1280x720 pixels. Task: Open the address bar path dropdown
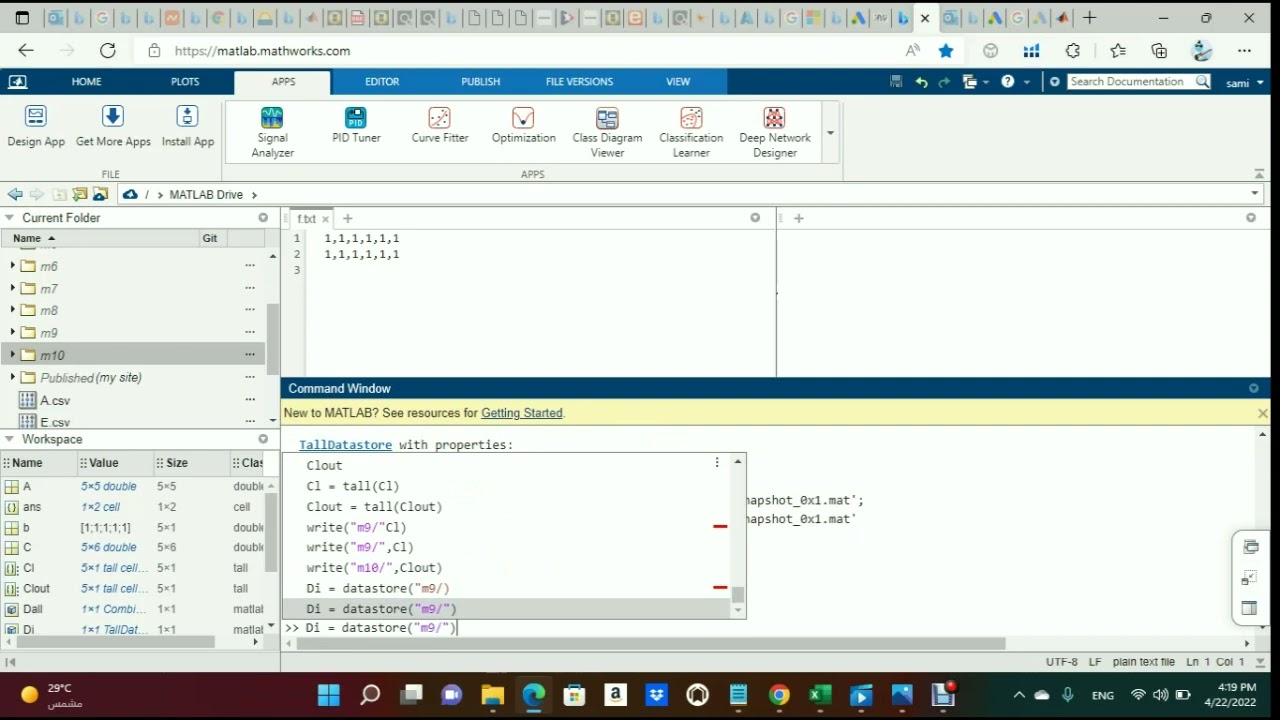tap(1255, 194)
